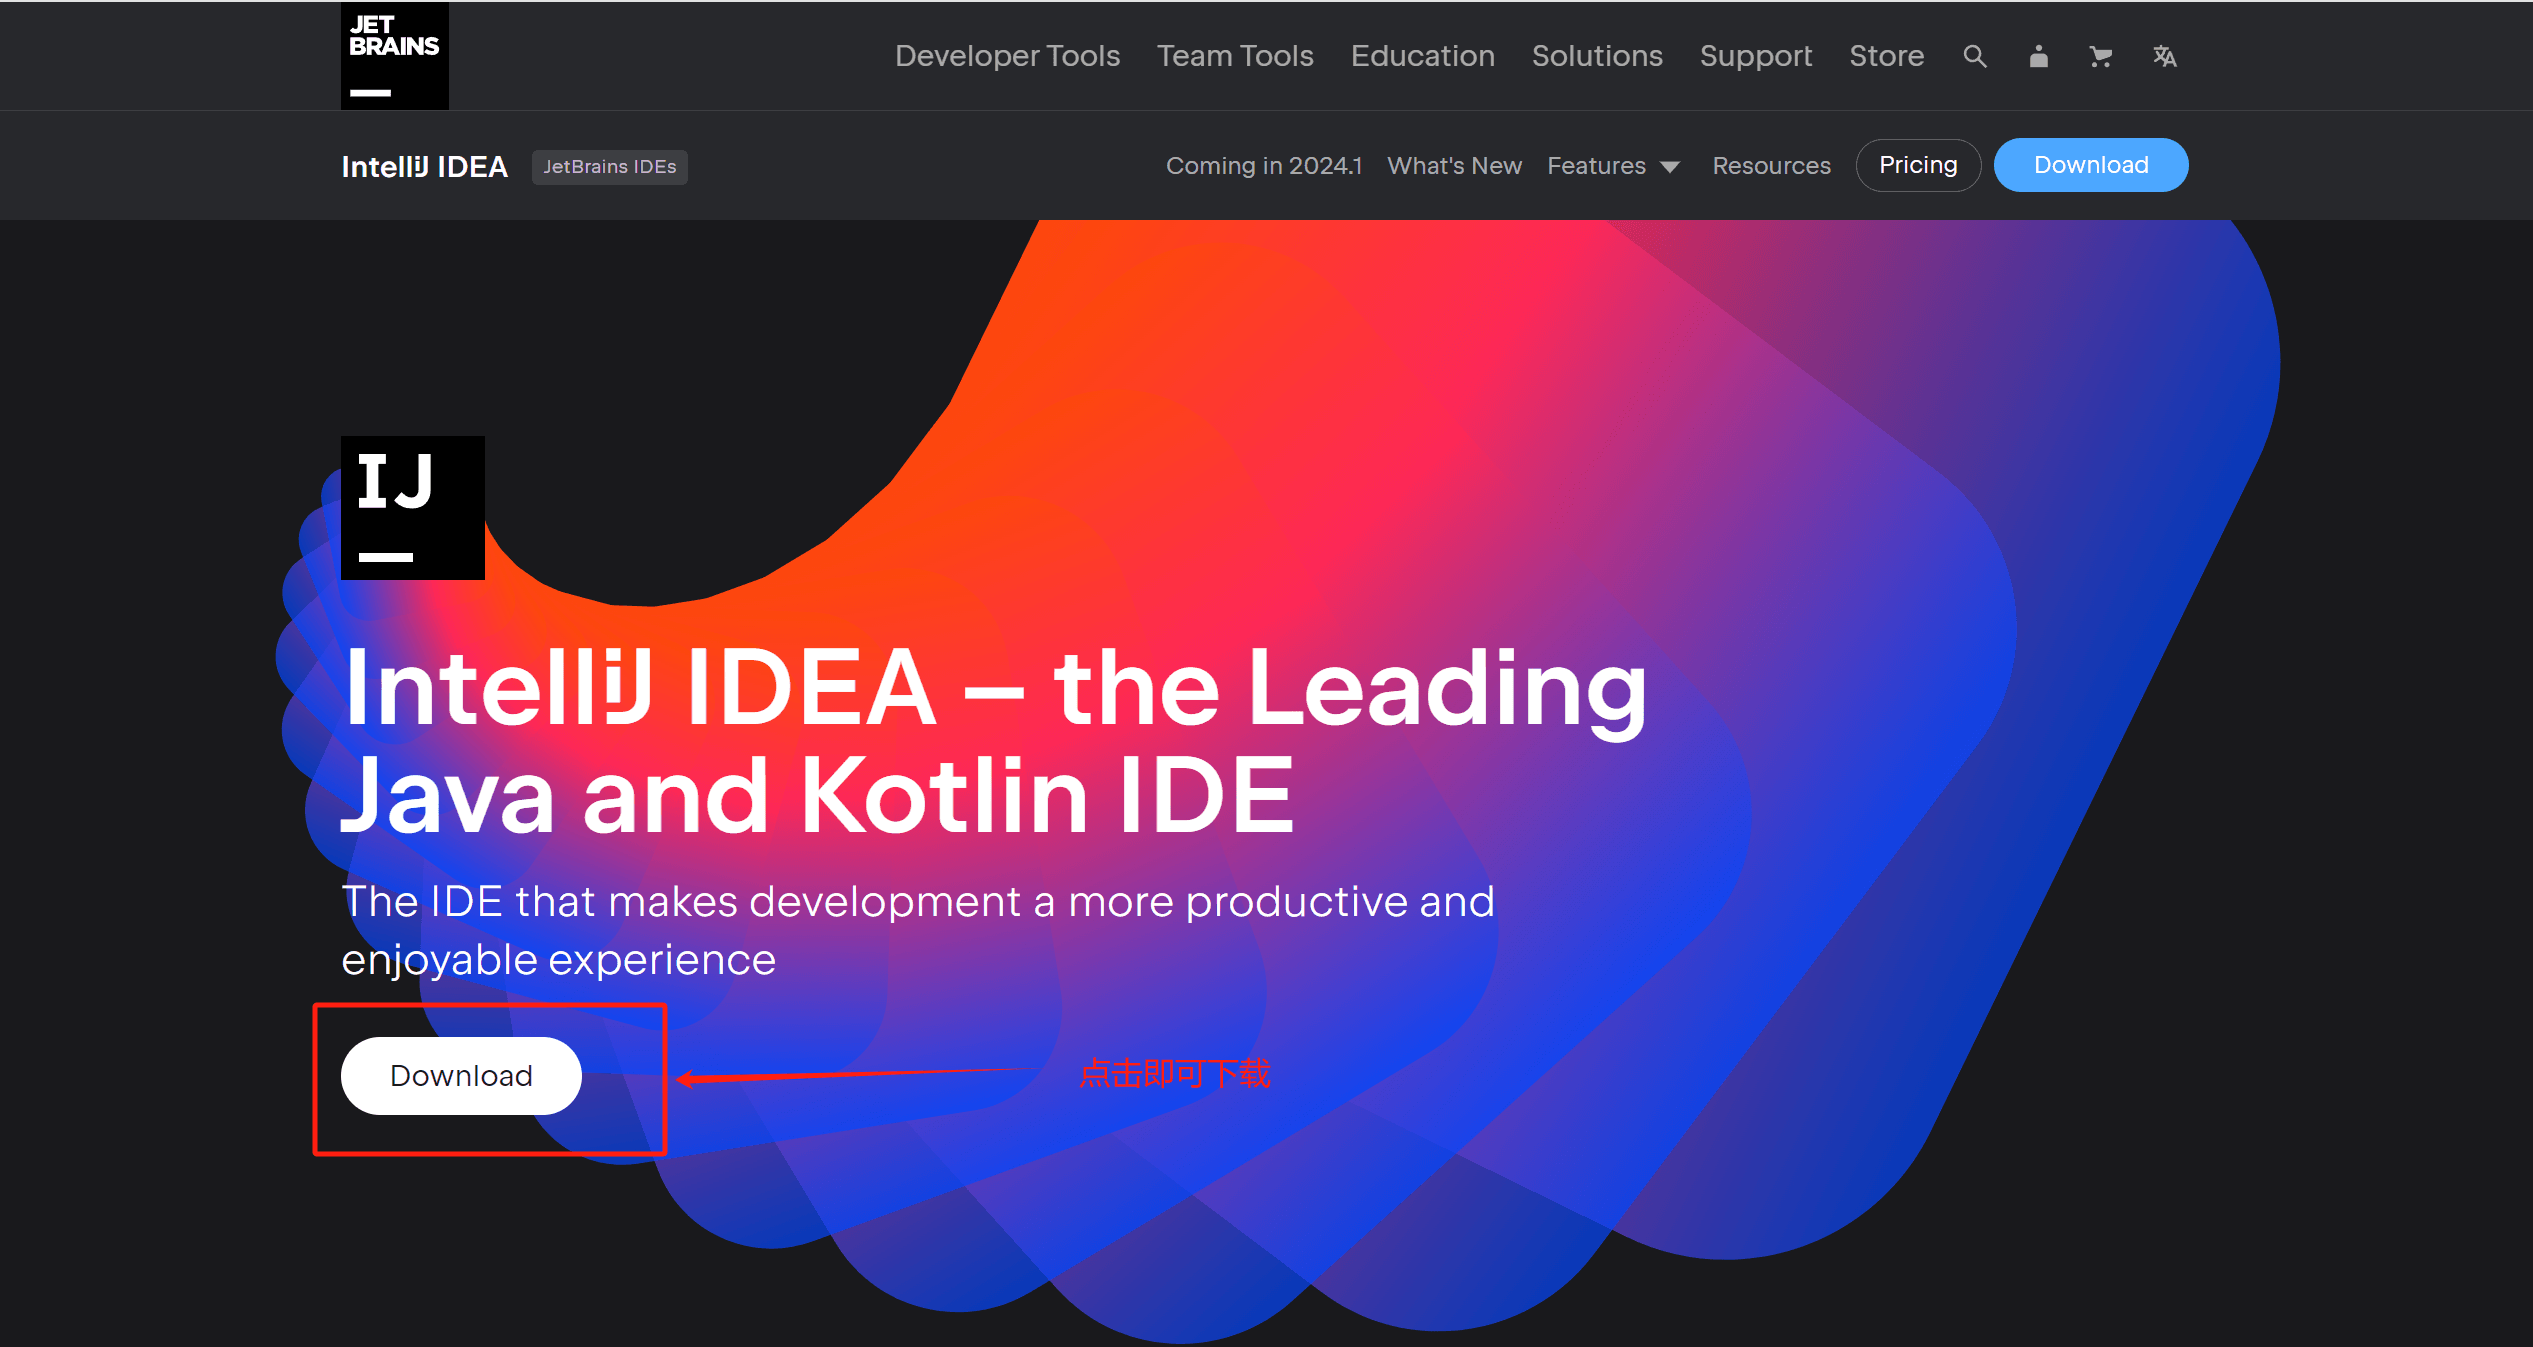The height and width of the screenshot is (1347, 2533).
Task: Open the Solutions menu
Action: point(1597,56)
